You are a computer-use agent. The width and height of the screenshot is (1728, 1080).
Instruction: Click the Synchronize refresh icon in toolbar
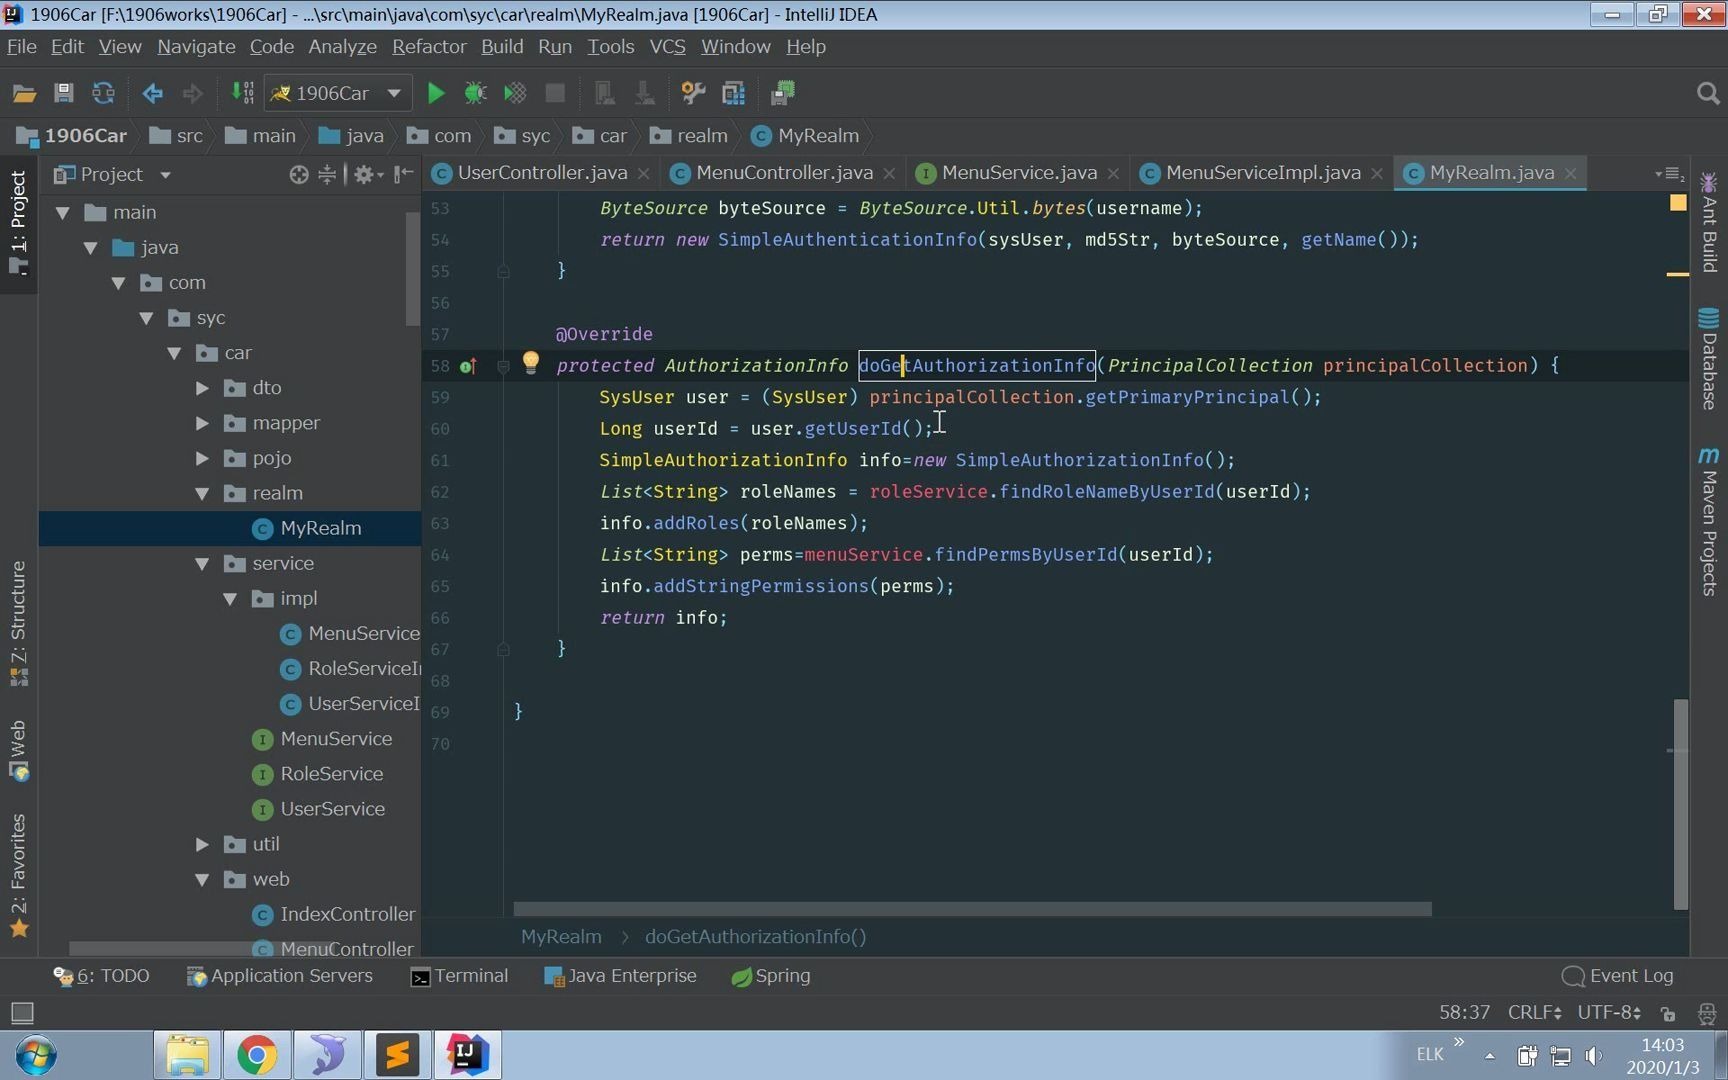(x=103, y=93)
